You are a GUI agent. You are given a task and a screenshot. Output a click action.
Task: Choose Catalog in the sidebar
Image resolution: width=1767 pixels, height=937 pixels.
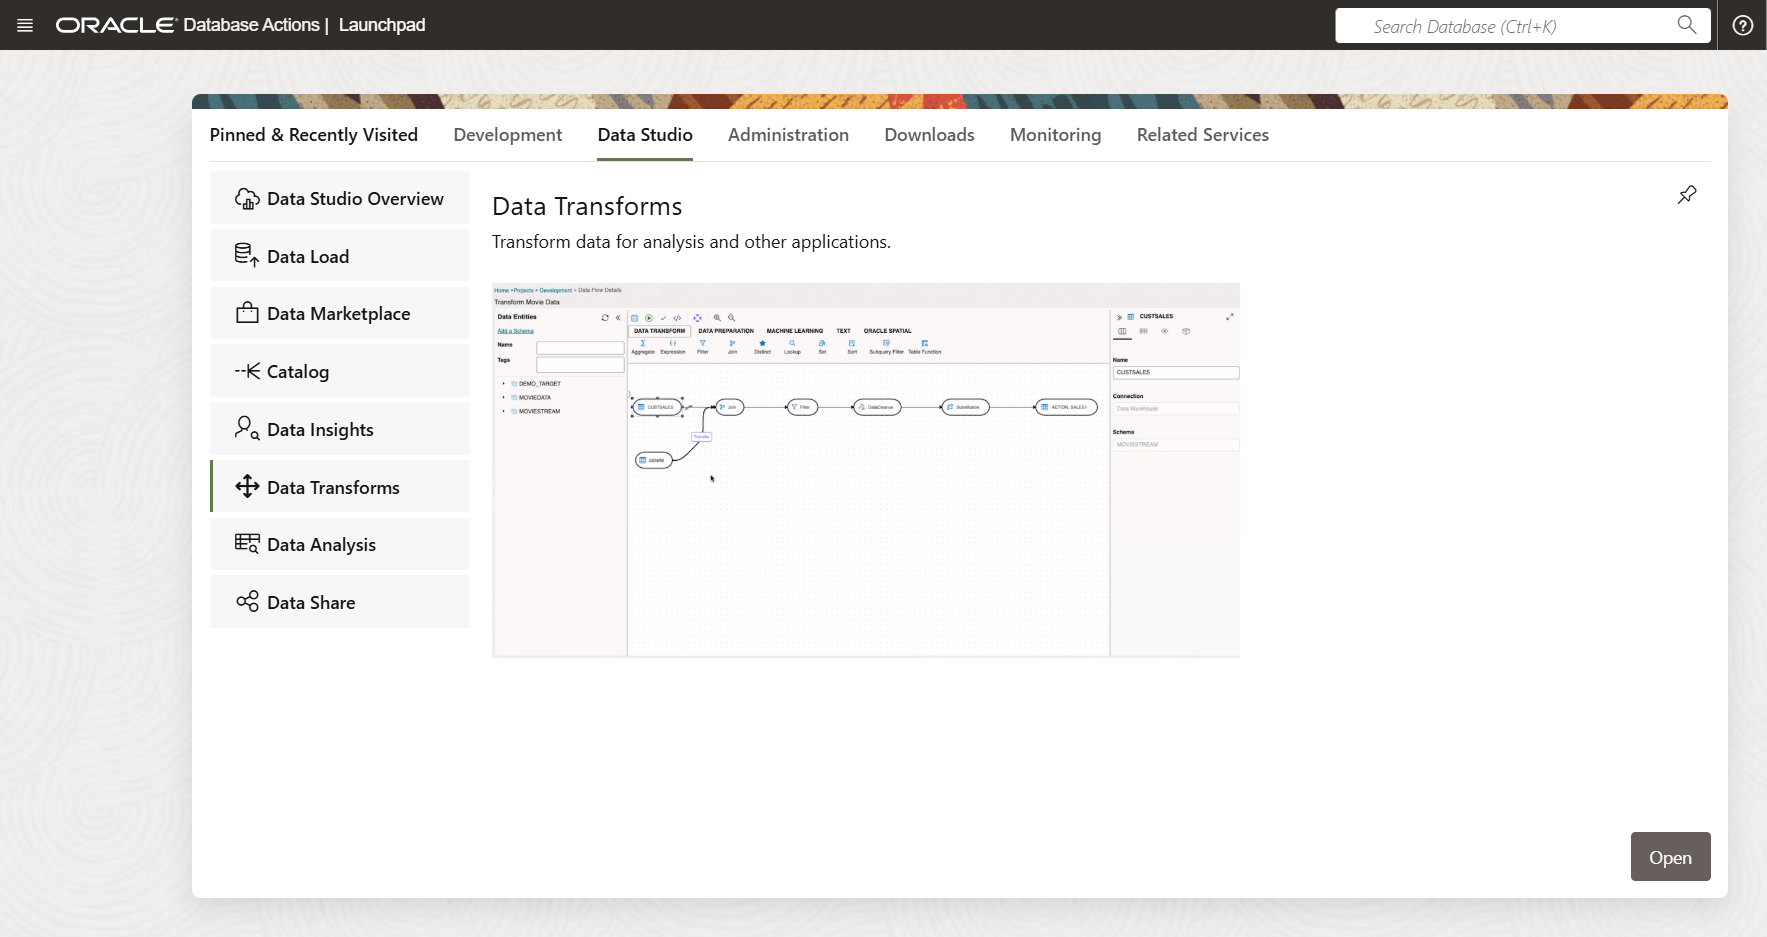pos(340,371)
